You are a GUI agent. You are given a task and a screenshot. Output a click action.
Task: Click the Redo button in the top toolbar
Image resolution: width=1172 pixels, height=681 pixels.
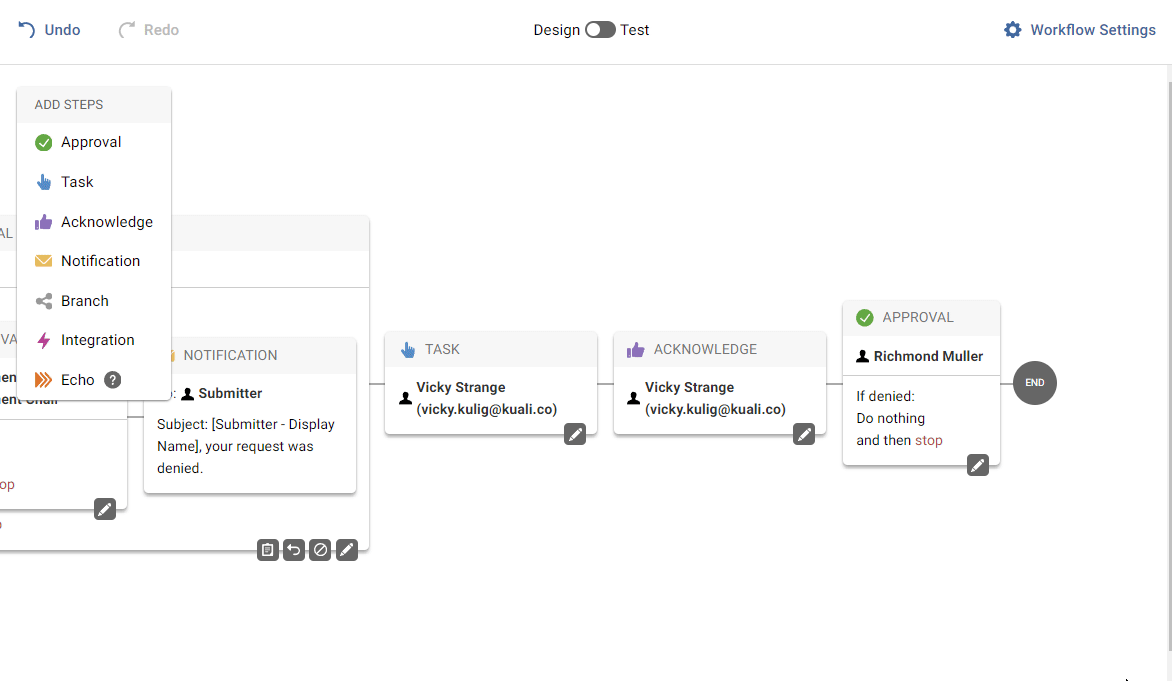click(x=148, y=29)
